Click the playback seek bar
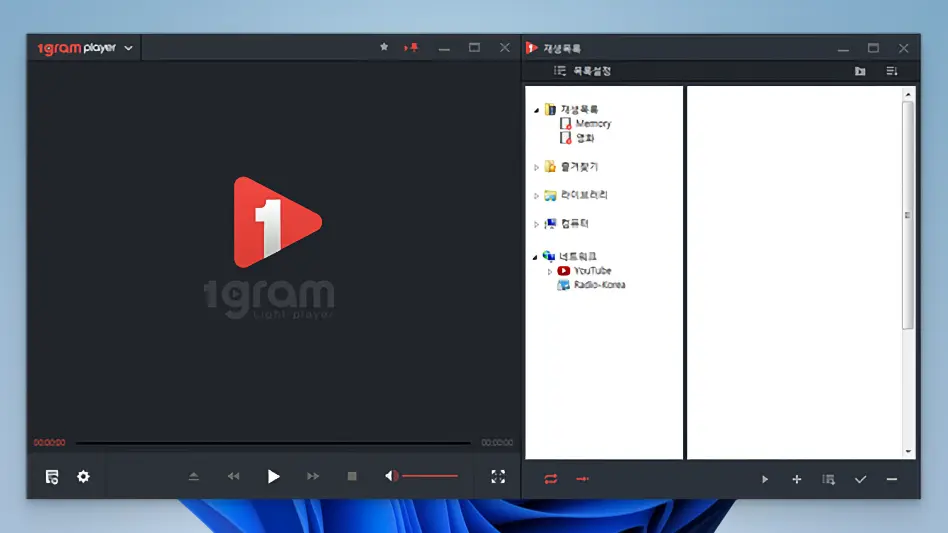948x533 pixels. point(273,443)
